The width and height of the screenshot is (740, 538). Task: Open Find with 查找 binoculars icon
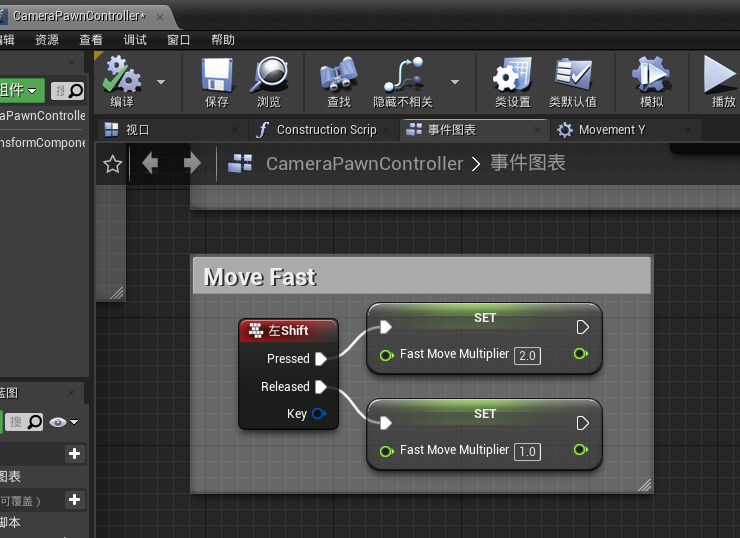pyautogui.click(x=339, y=82)
